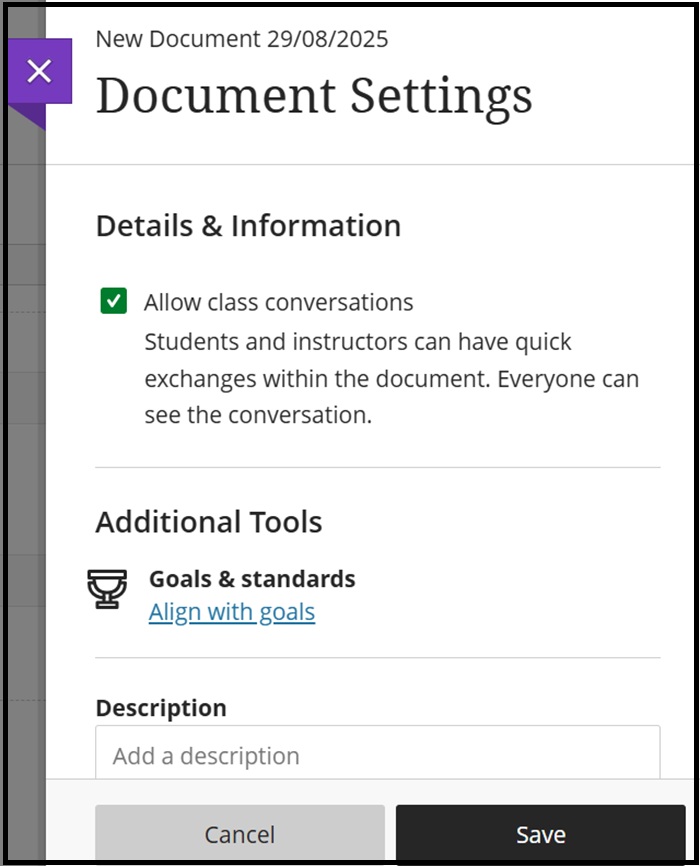Click the divider line above the Description label

(x=377, y=658)
